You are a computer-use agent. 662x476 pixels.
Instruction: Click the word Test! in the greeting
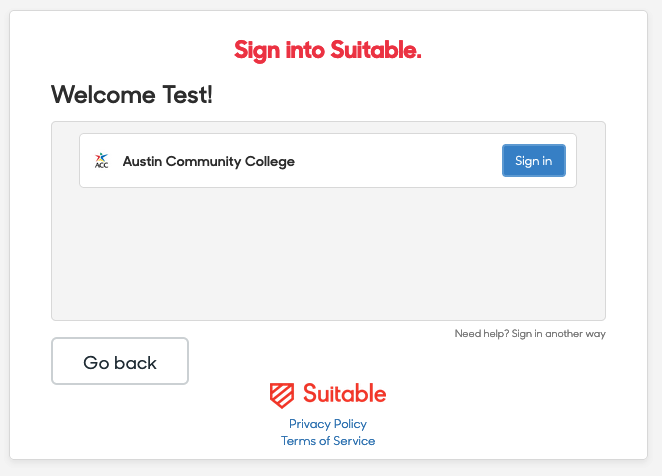[x=187, y=94]
